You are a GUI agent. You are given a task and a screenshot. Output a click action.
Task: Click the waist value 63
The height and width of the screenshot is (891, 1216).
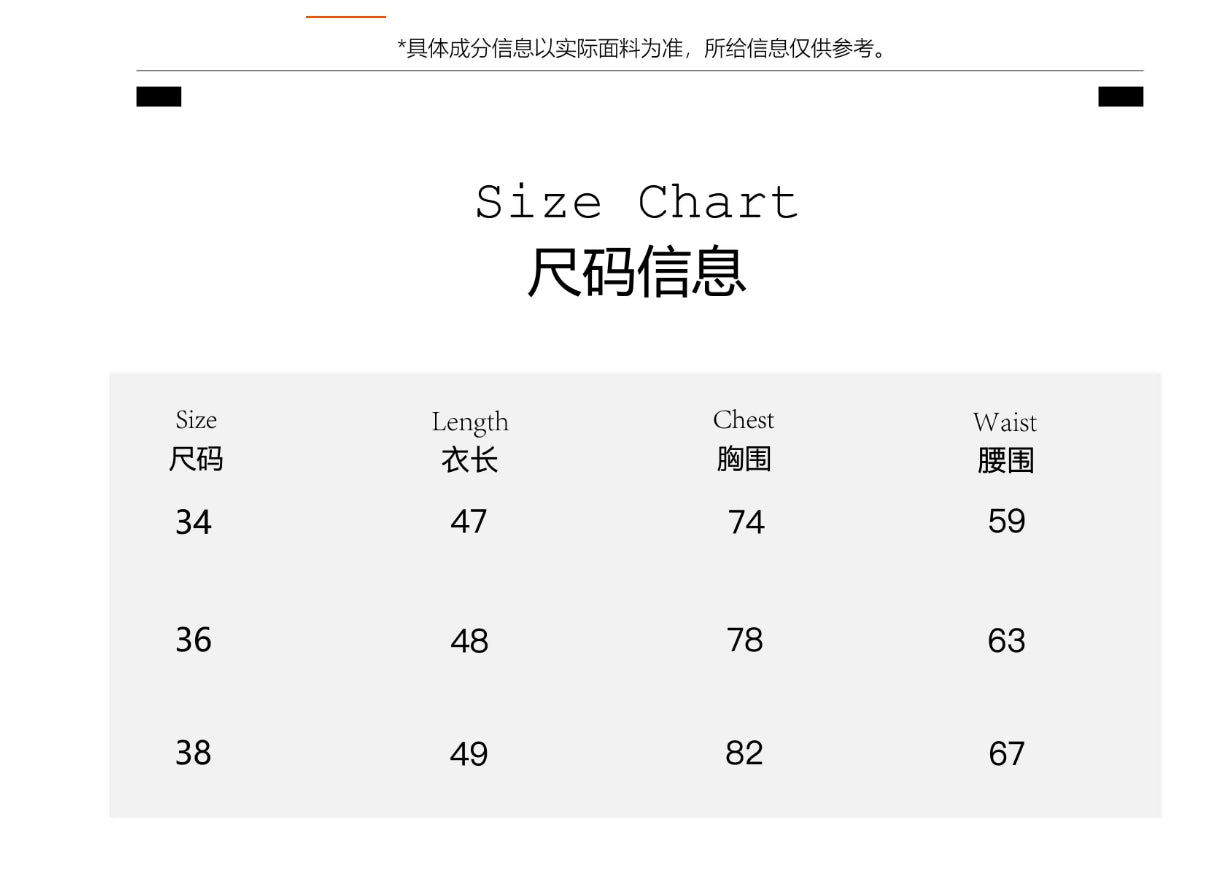tap(1006, 641)
